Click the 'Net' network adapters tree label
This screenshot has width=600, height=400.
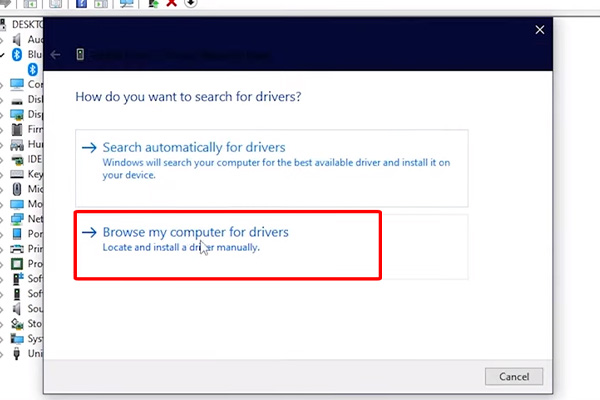35,219
